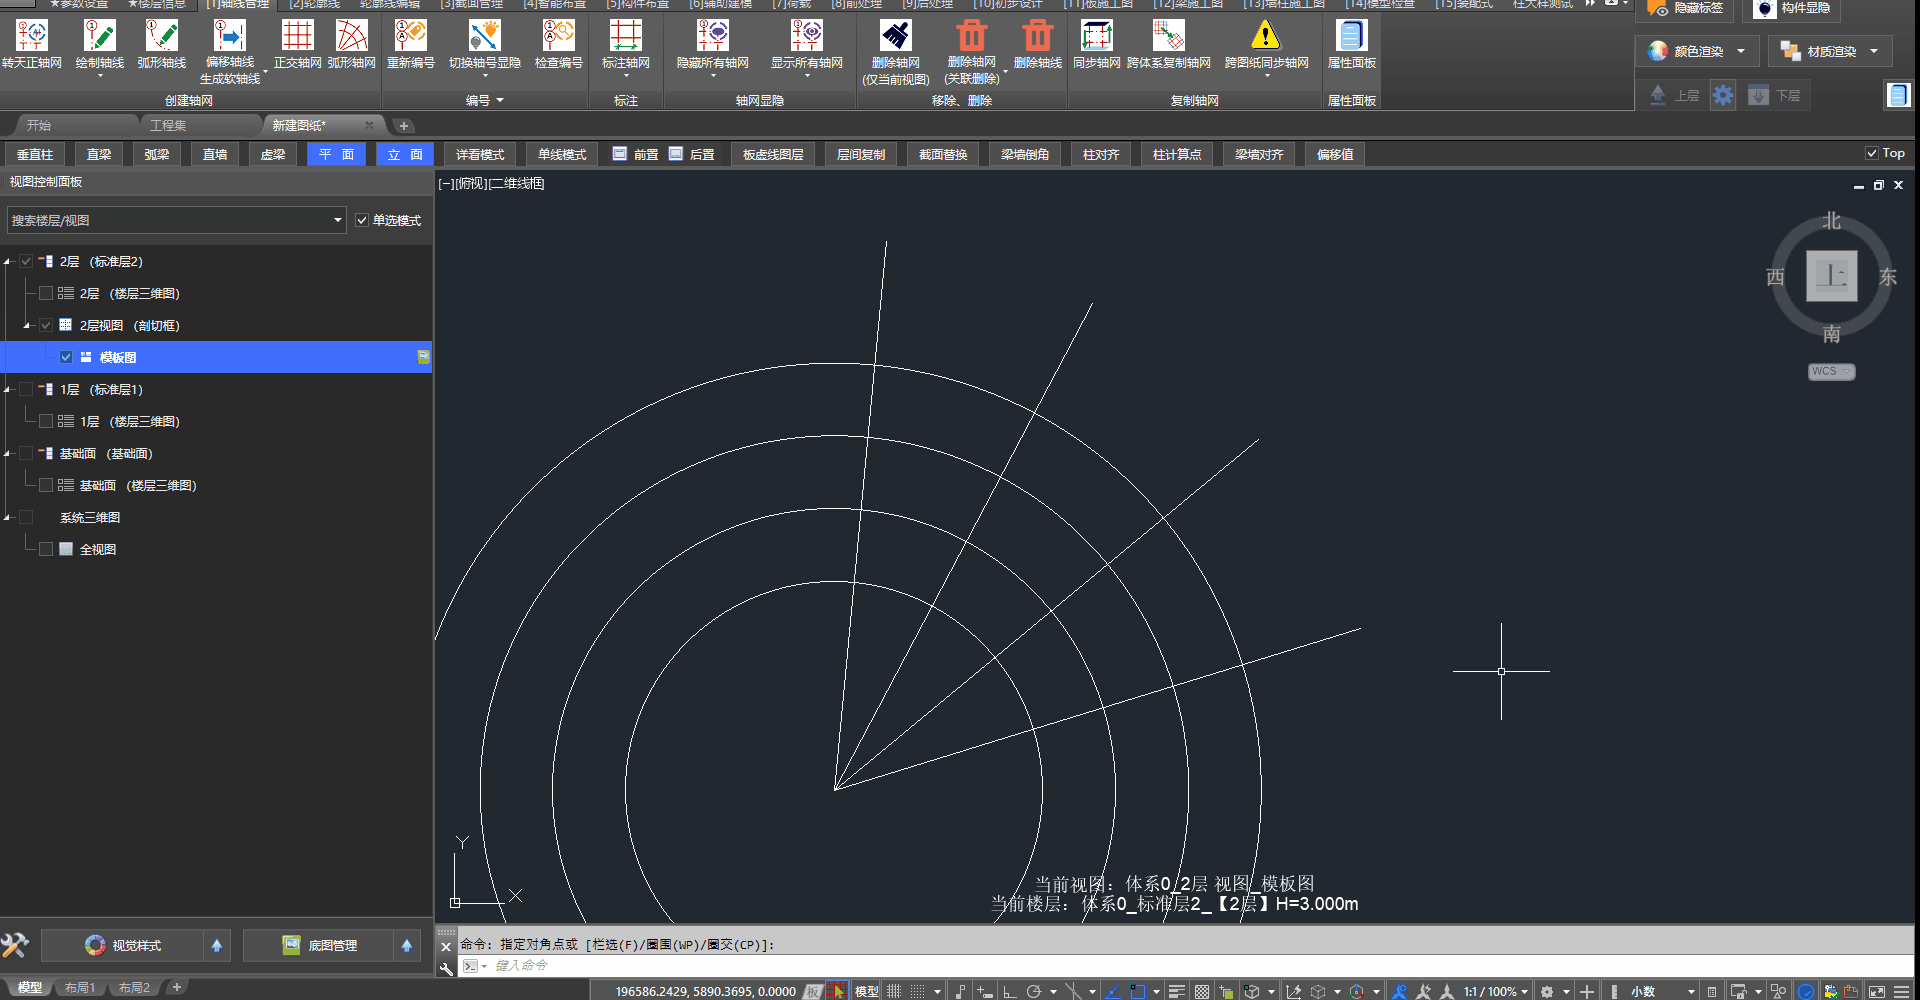The height and width of the screenshot is (1000, 1920).
Task: Toggle the 单选模式 checkbox
Action: (x=363, y=220)
